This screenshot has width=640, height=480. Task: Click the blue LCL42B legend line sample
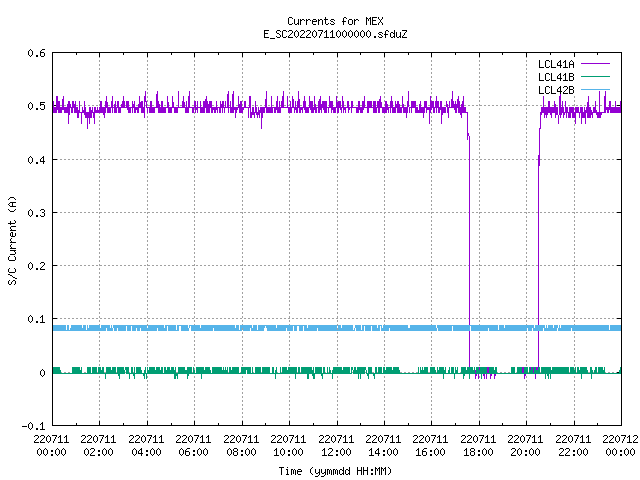(595, 89)
